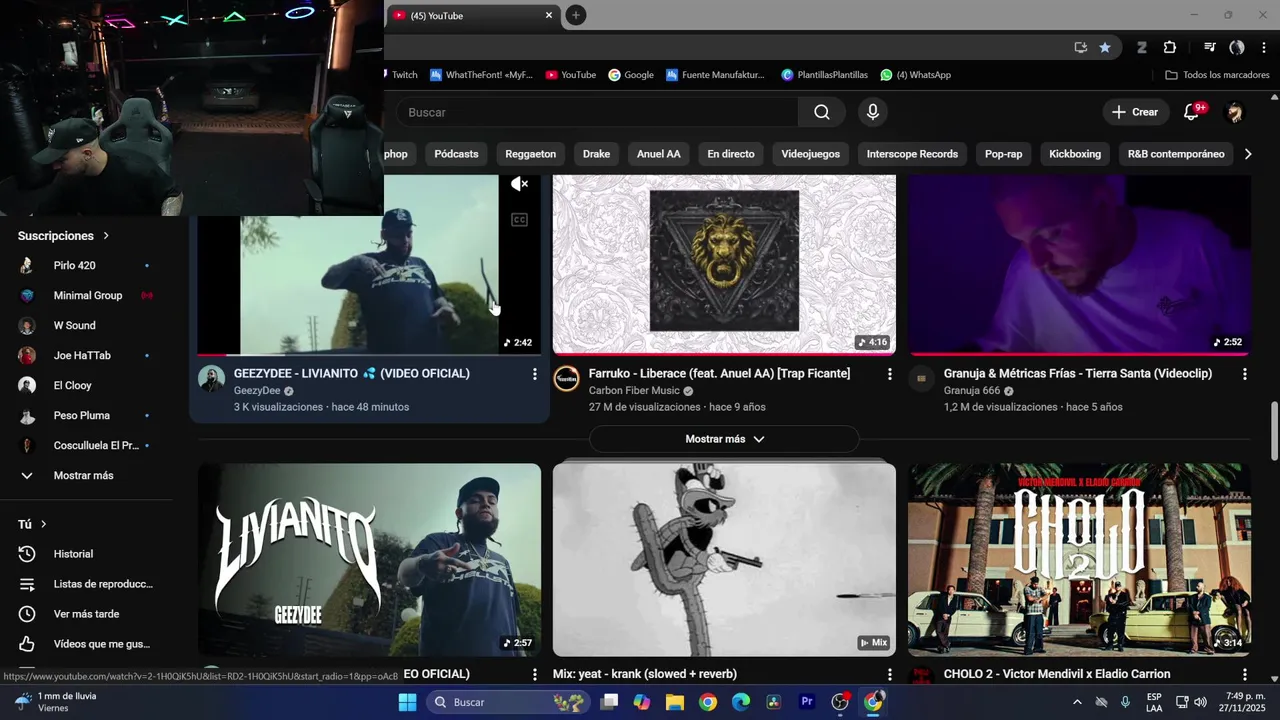Open the Crear create menu
The width and height of the screenshot is (1280, 720).
tap(1135, 112)
